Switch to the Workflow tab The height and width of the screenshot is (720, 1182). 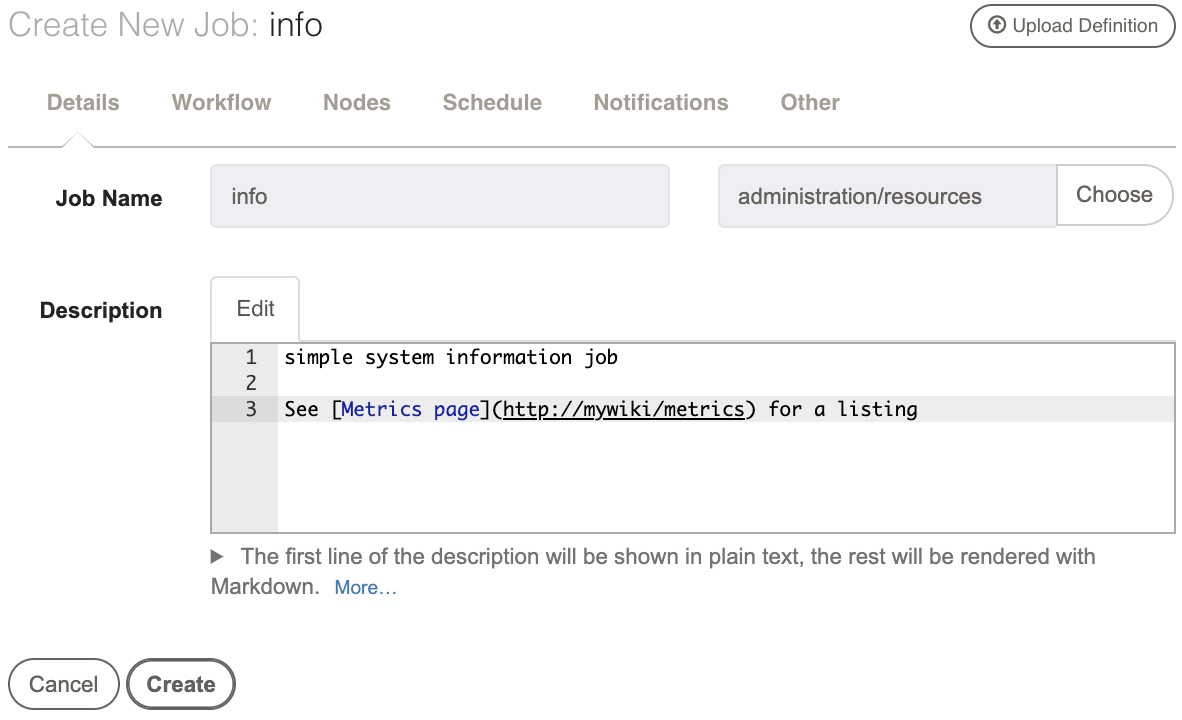(221, 103)
